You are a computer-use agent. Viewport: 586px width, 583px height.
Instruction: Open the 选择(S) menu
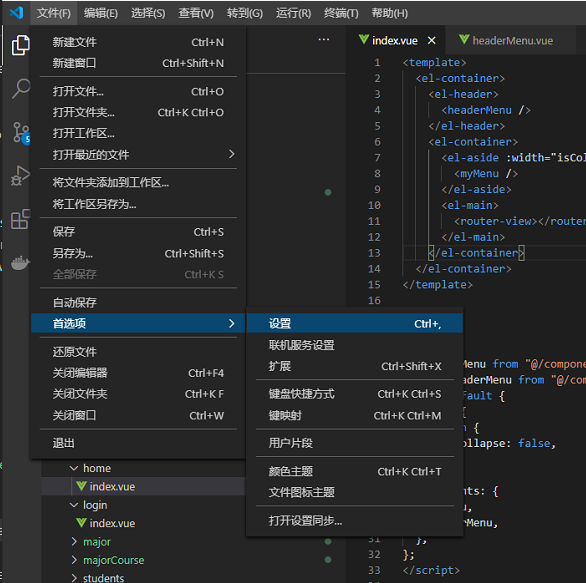point(148,13)
